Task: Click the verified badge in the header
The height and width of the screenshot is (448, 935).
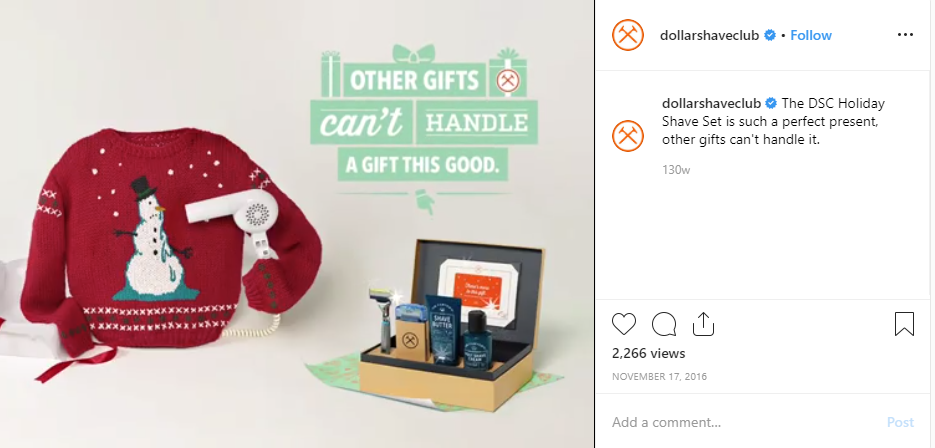Action: tap(770, 35)
